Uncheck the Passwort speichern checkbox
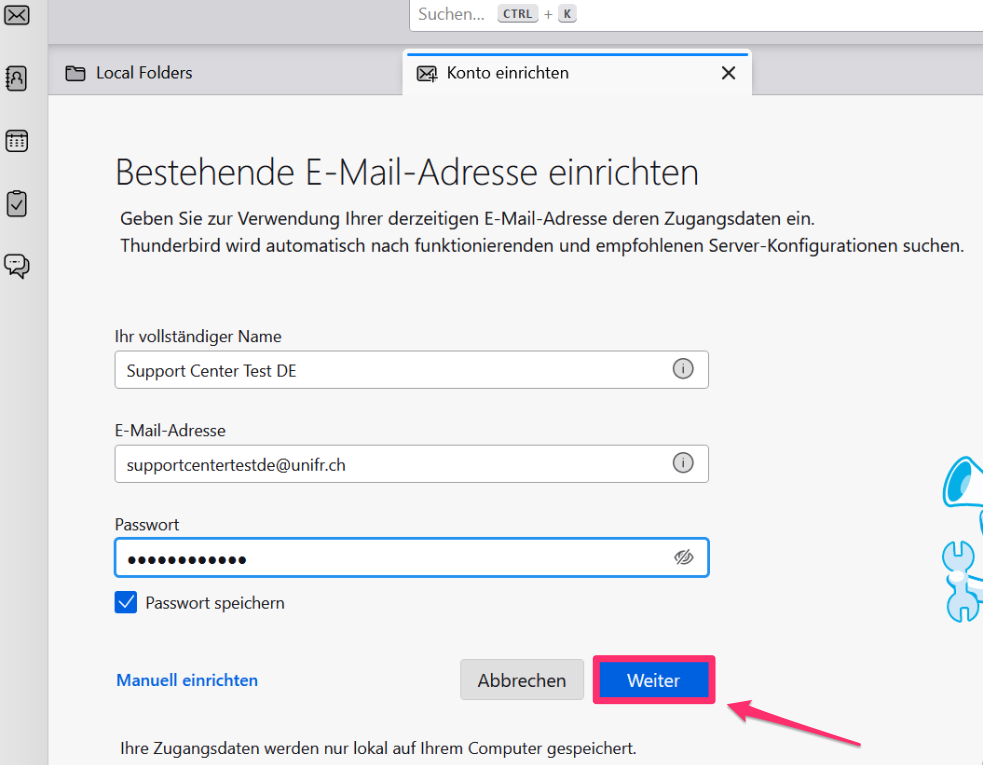Screen dimensions: 983x765 126,603
